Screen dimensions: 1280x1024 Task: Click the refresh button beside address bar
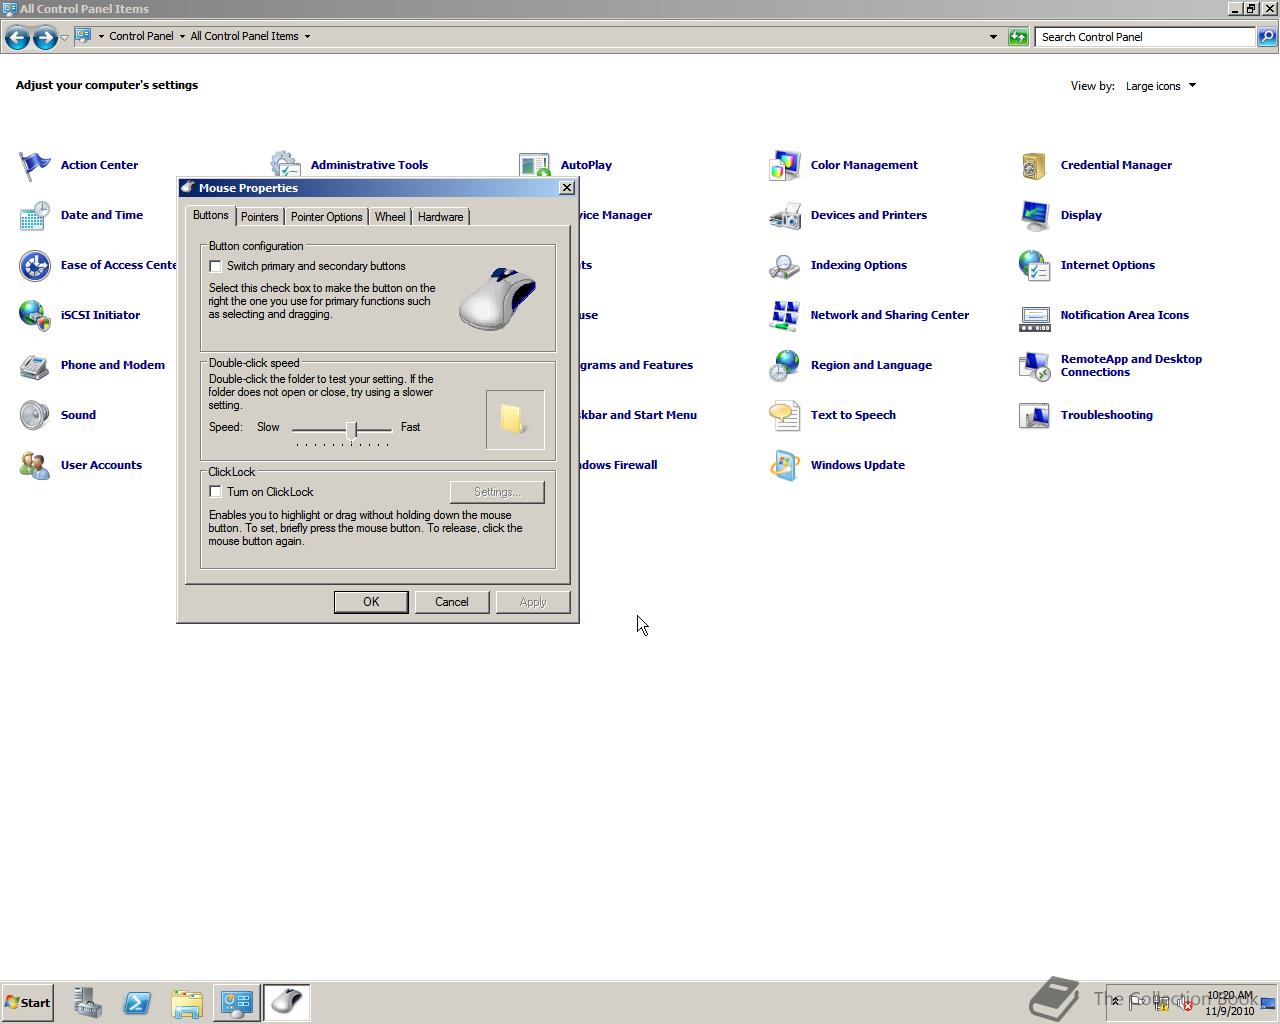(1018, 37)
